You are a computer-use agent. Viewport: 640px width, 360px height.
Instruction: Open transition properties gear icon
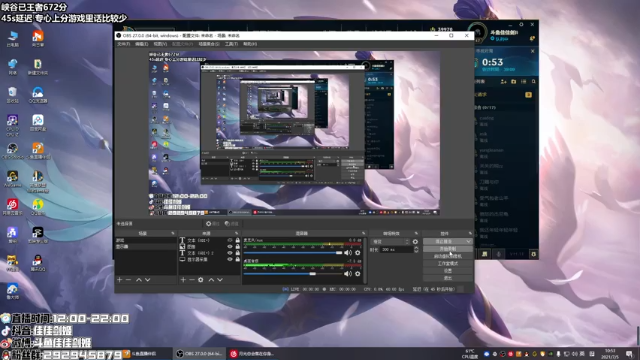click(415, 242)
